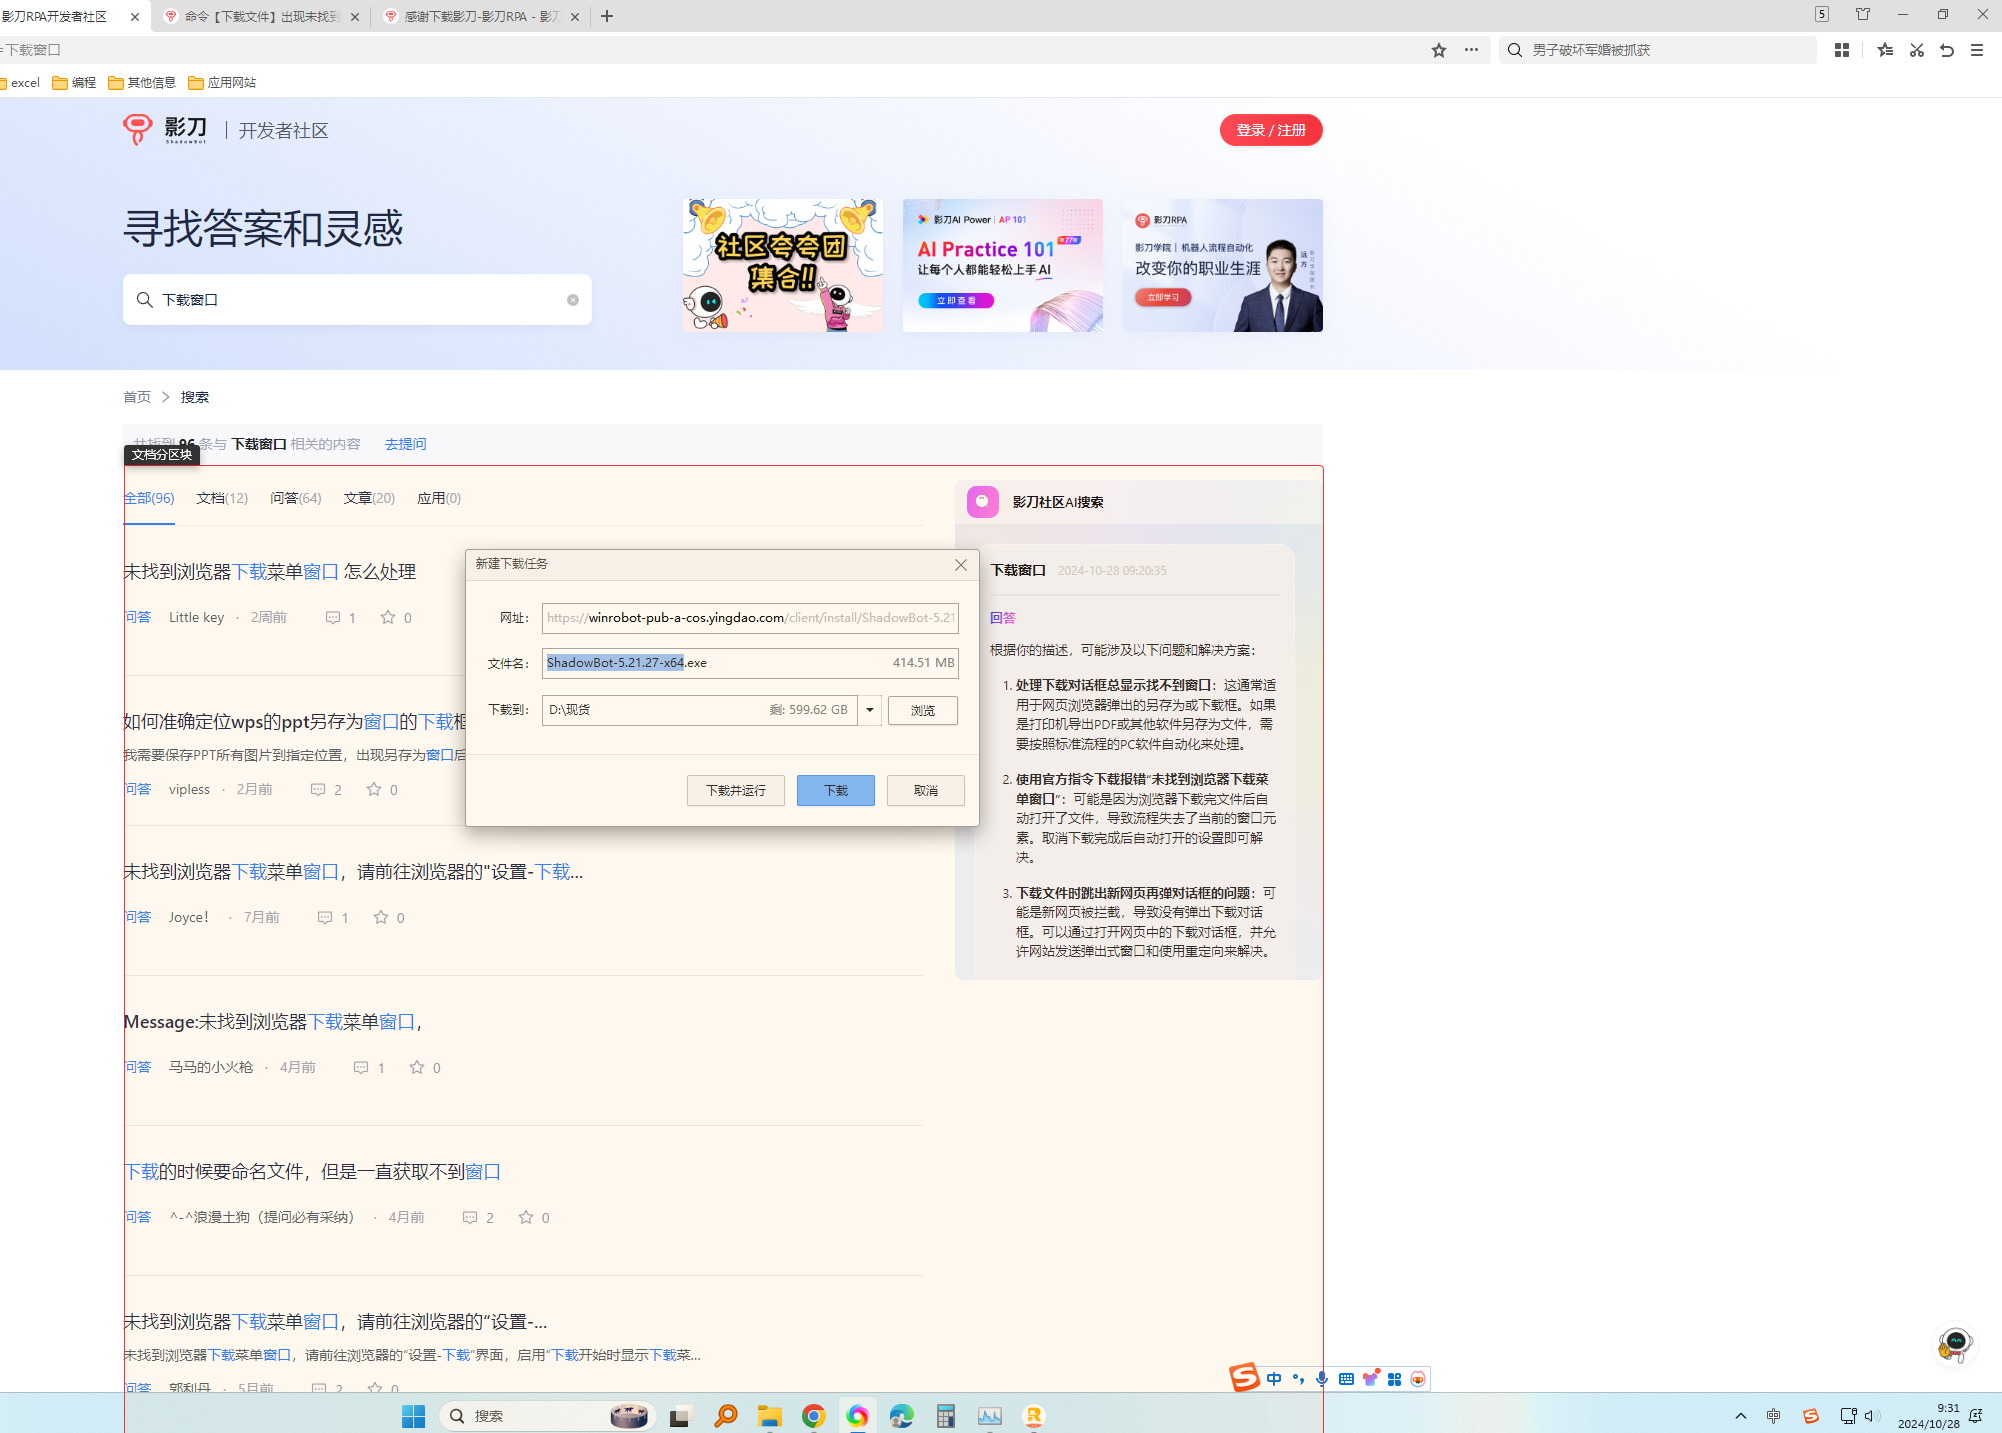The image size is (2002, 1433).
Task: Switch to the 文章(20) tab
Action: 369,498
